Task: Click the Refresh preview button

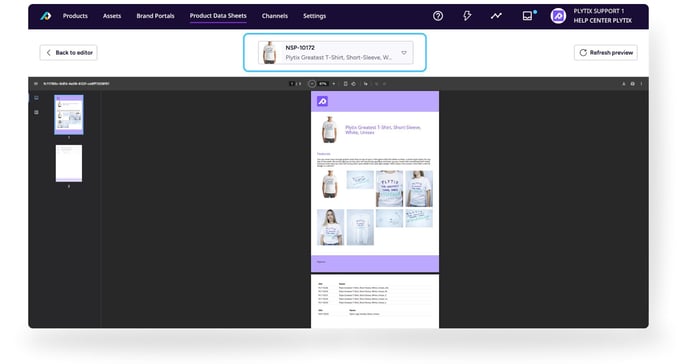Action: pyautogui.click(x=606, y=53)
